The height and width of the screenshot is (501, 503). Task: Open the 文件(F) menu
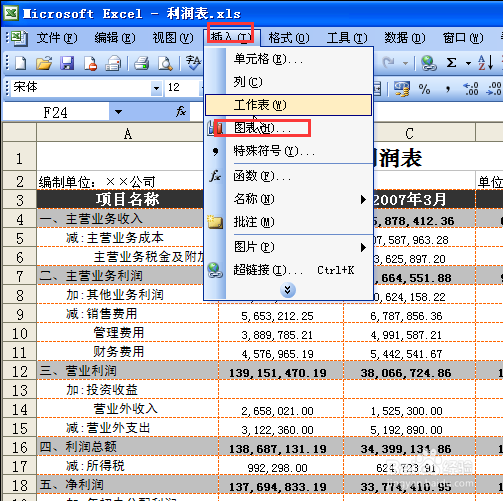click(x=57, y=38)
